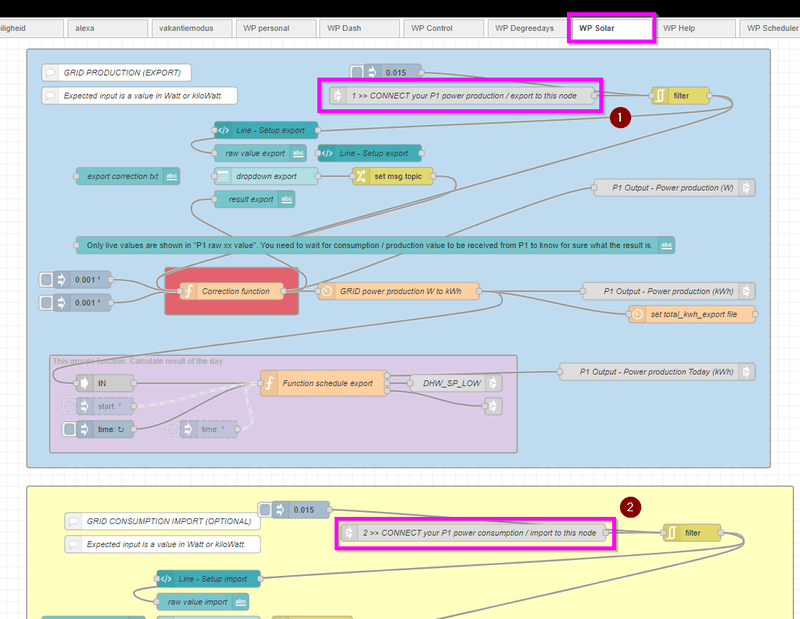
Task: Click the group label 'Calculate result of the day'
Action: click(138, 361)
